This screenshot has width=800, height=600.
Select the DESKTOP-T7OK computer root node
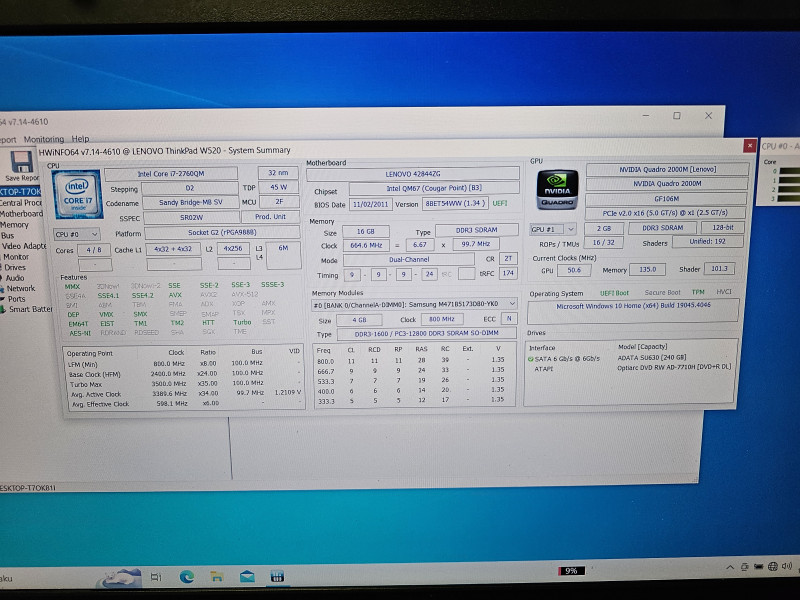20,192
